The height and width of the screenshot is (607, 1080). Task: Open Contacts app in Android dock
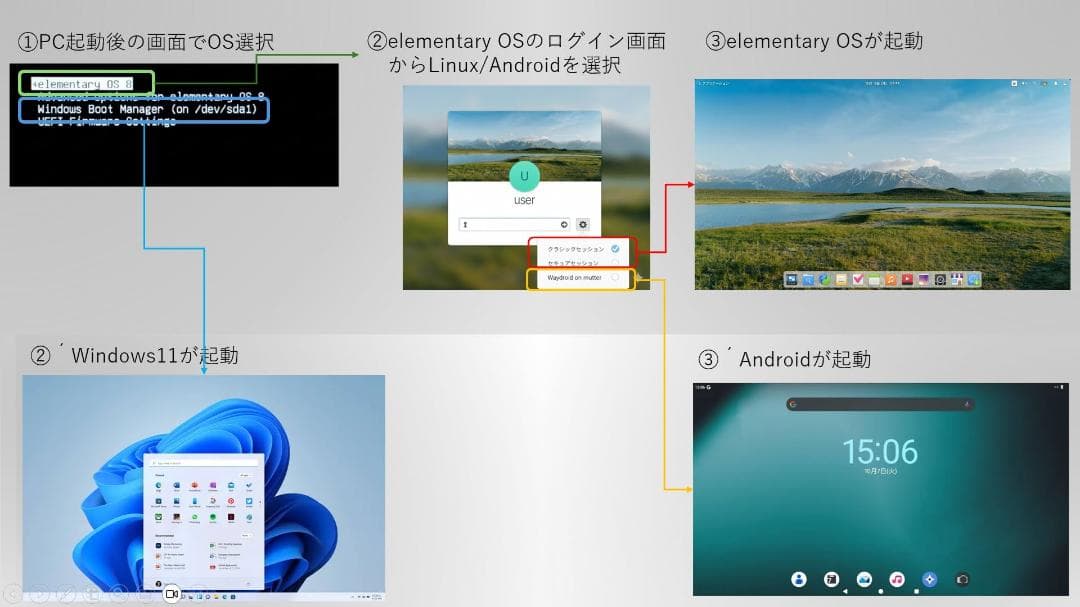click(799, 579)
